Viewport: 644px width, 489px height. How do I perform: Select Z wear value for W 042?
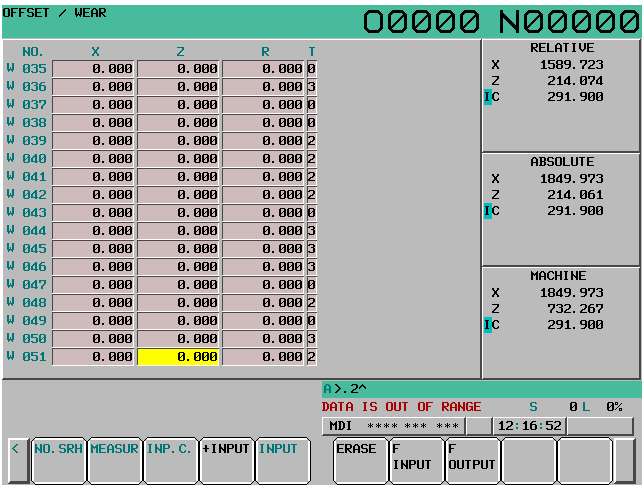[x=178, y=195]
